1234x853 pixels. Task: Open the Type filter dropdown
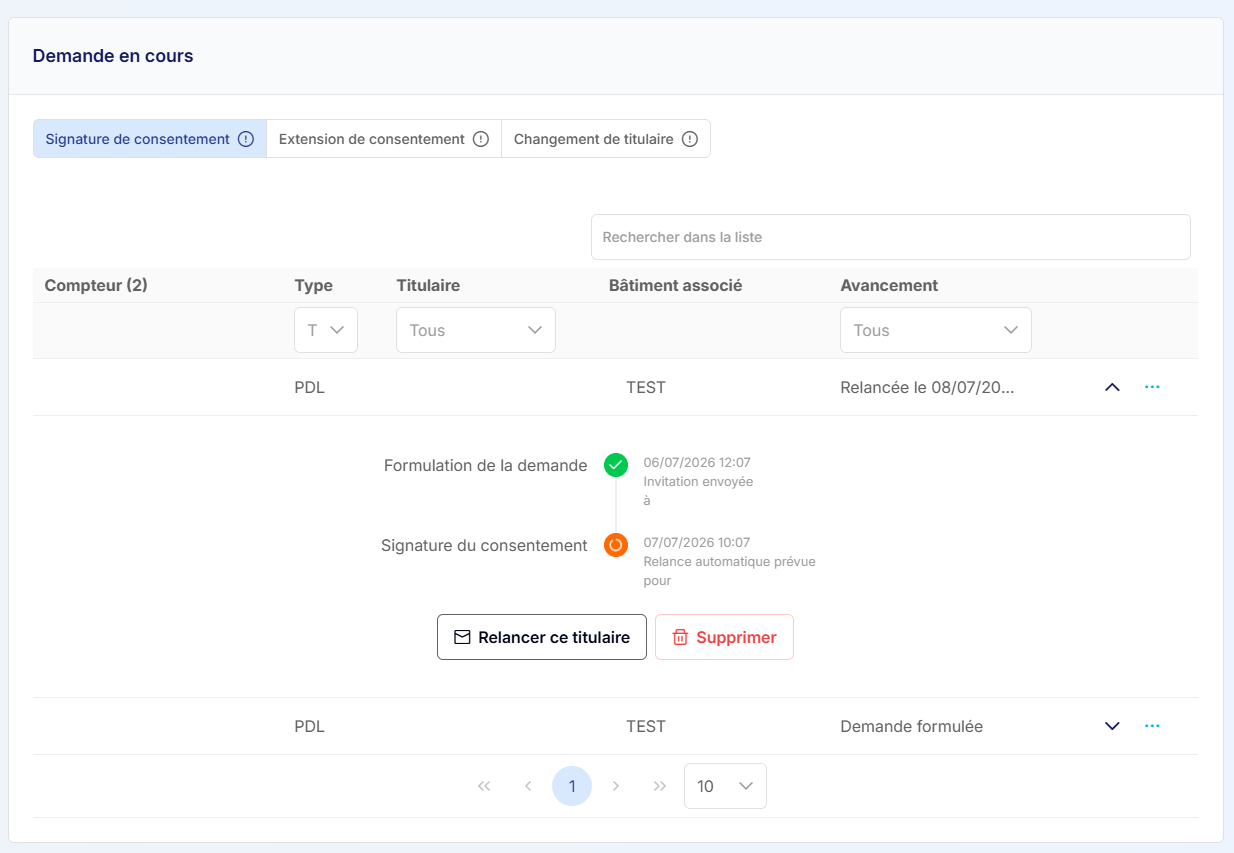point(326,330)
